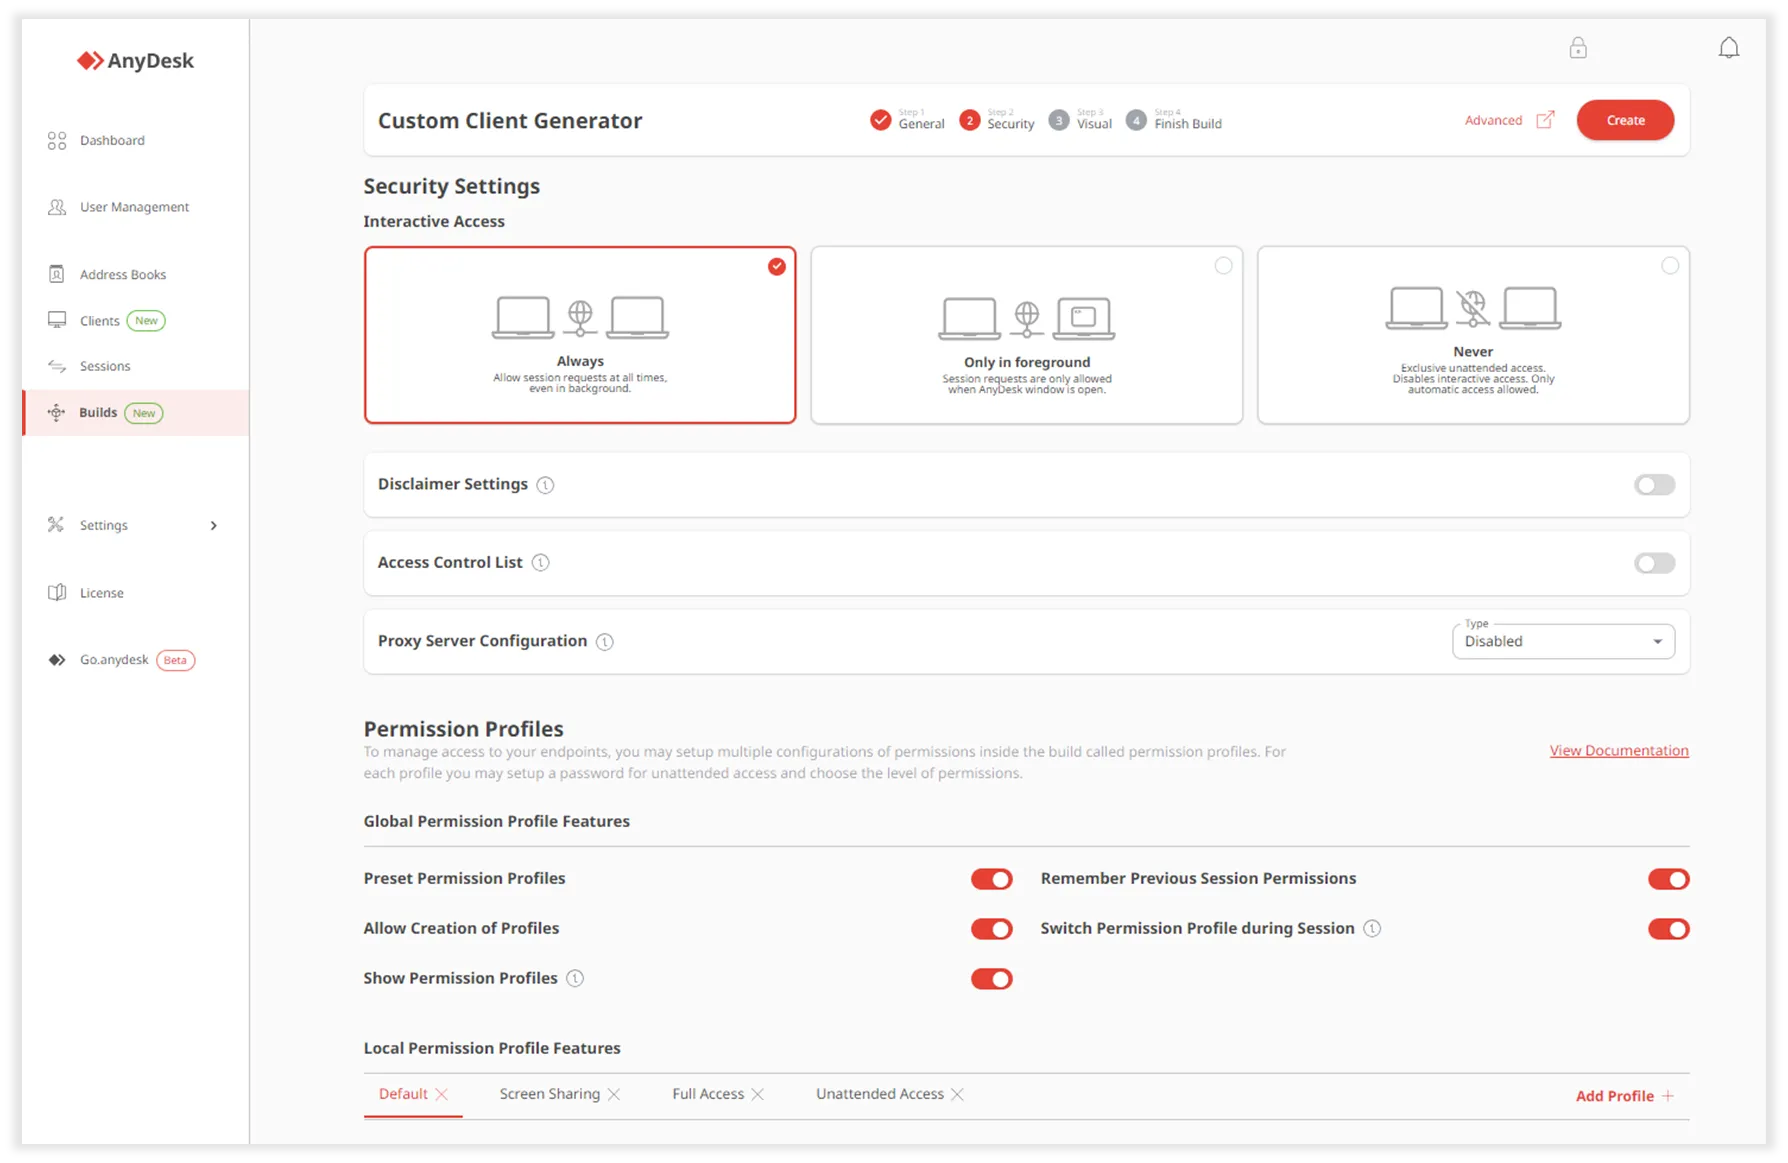This screenshot has width=1788, height=1163.
Task: Enable the Disclaimer Settings toggle
Action: tap(1654, 485)
